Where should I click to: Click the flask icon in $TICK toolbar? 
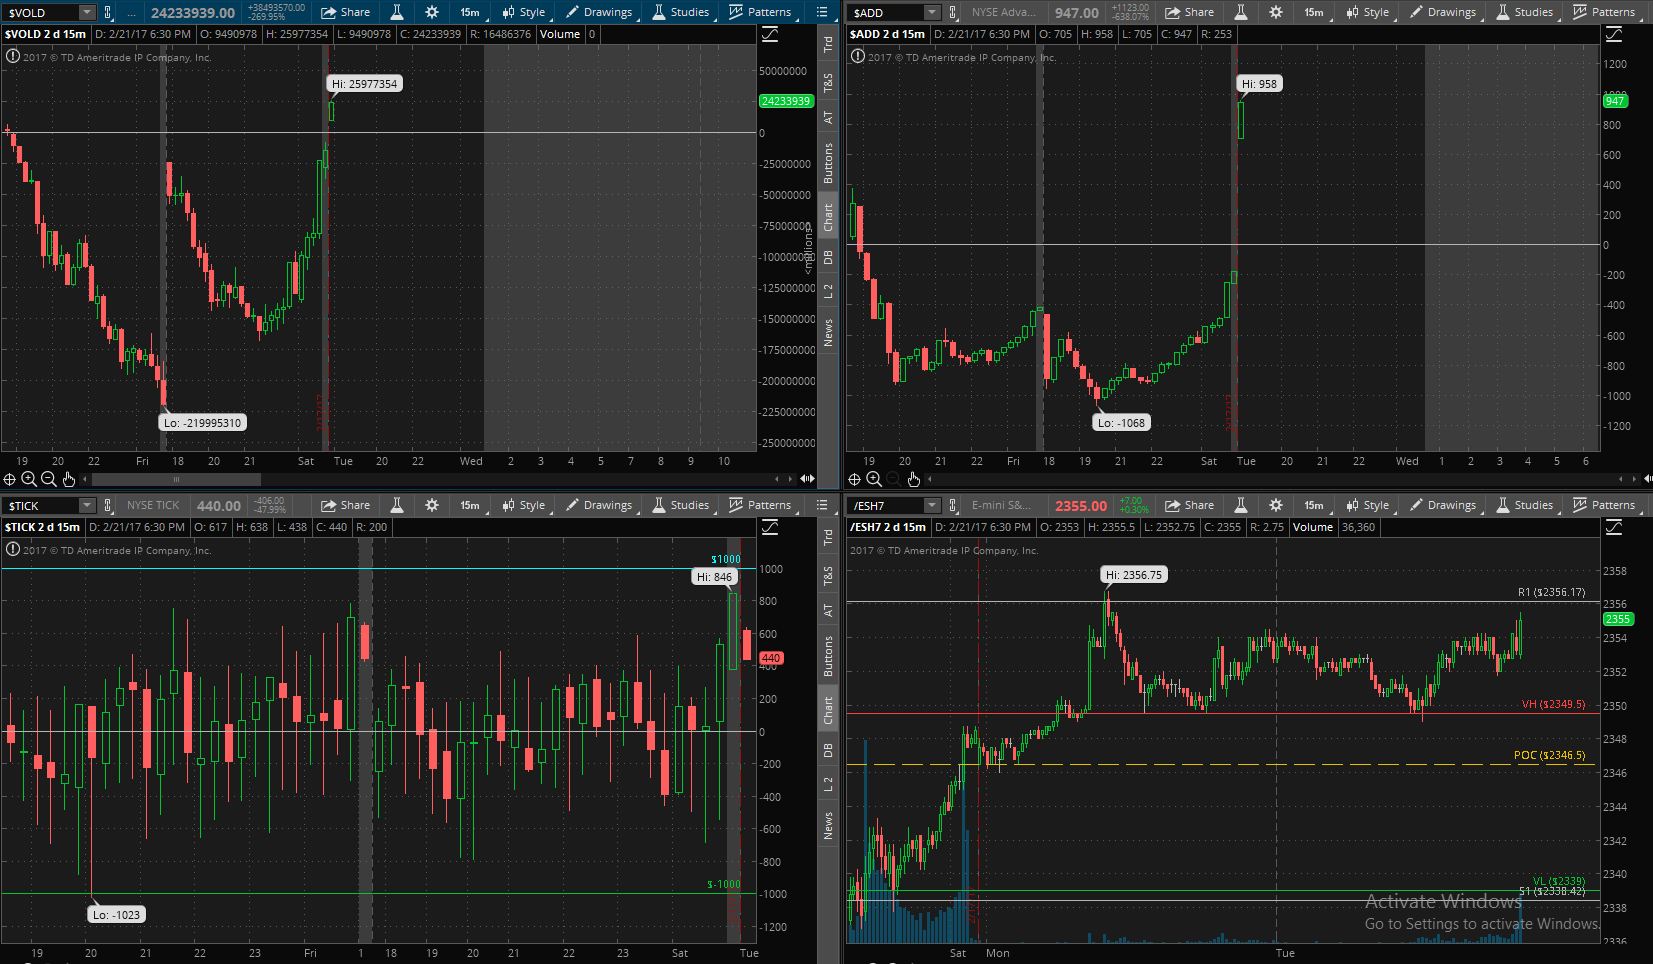pos(397,505)
